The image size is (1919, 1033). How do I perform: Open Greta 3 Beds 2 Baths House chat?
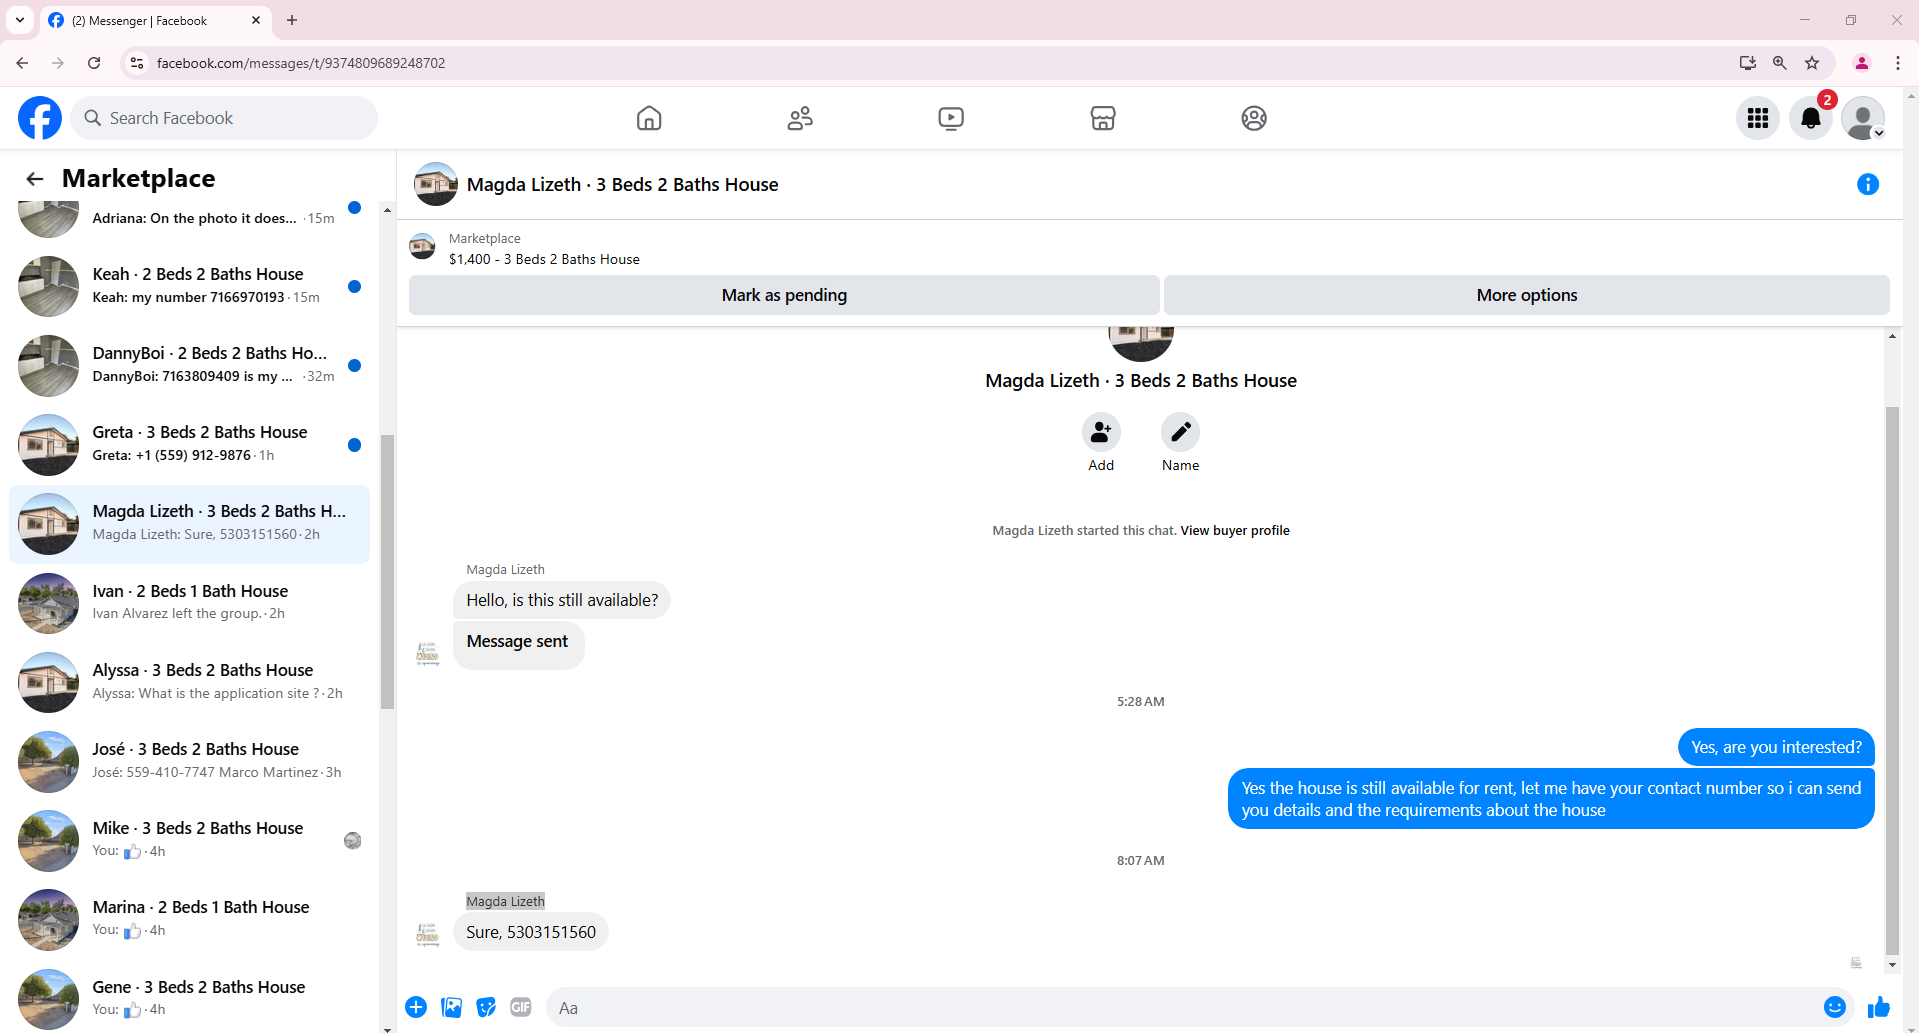point(190,444)
